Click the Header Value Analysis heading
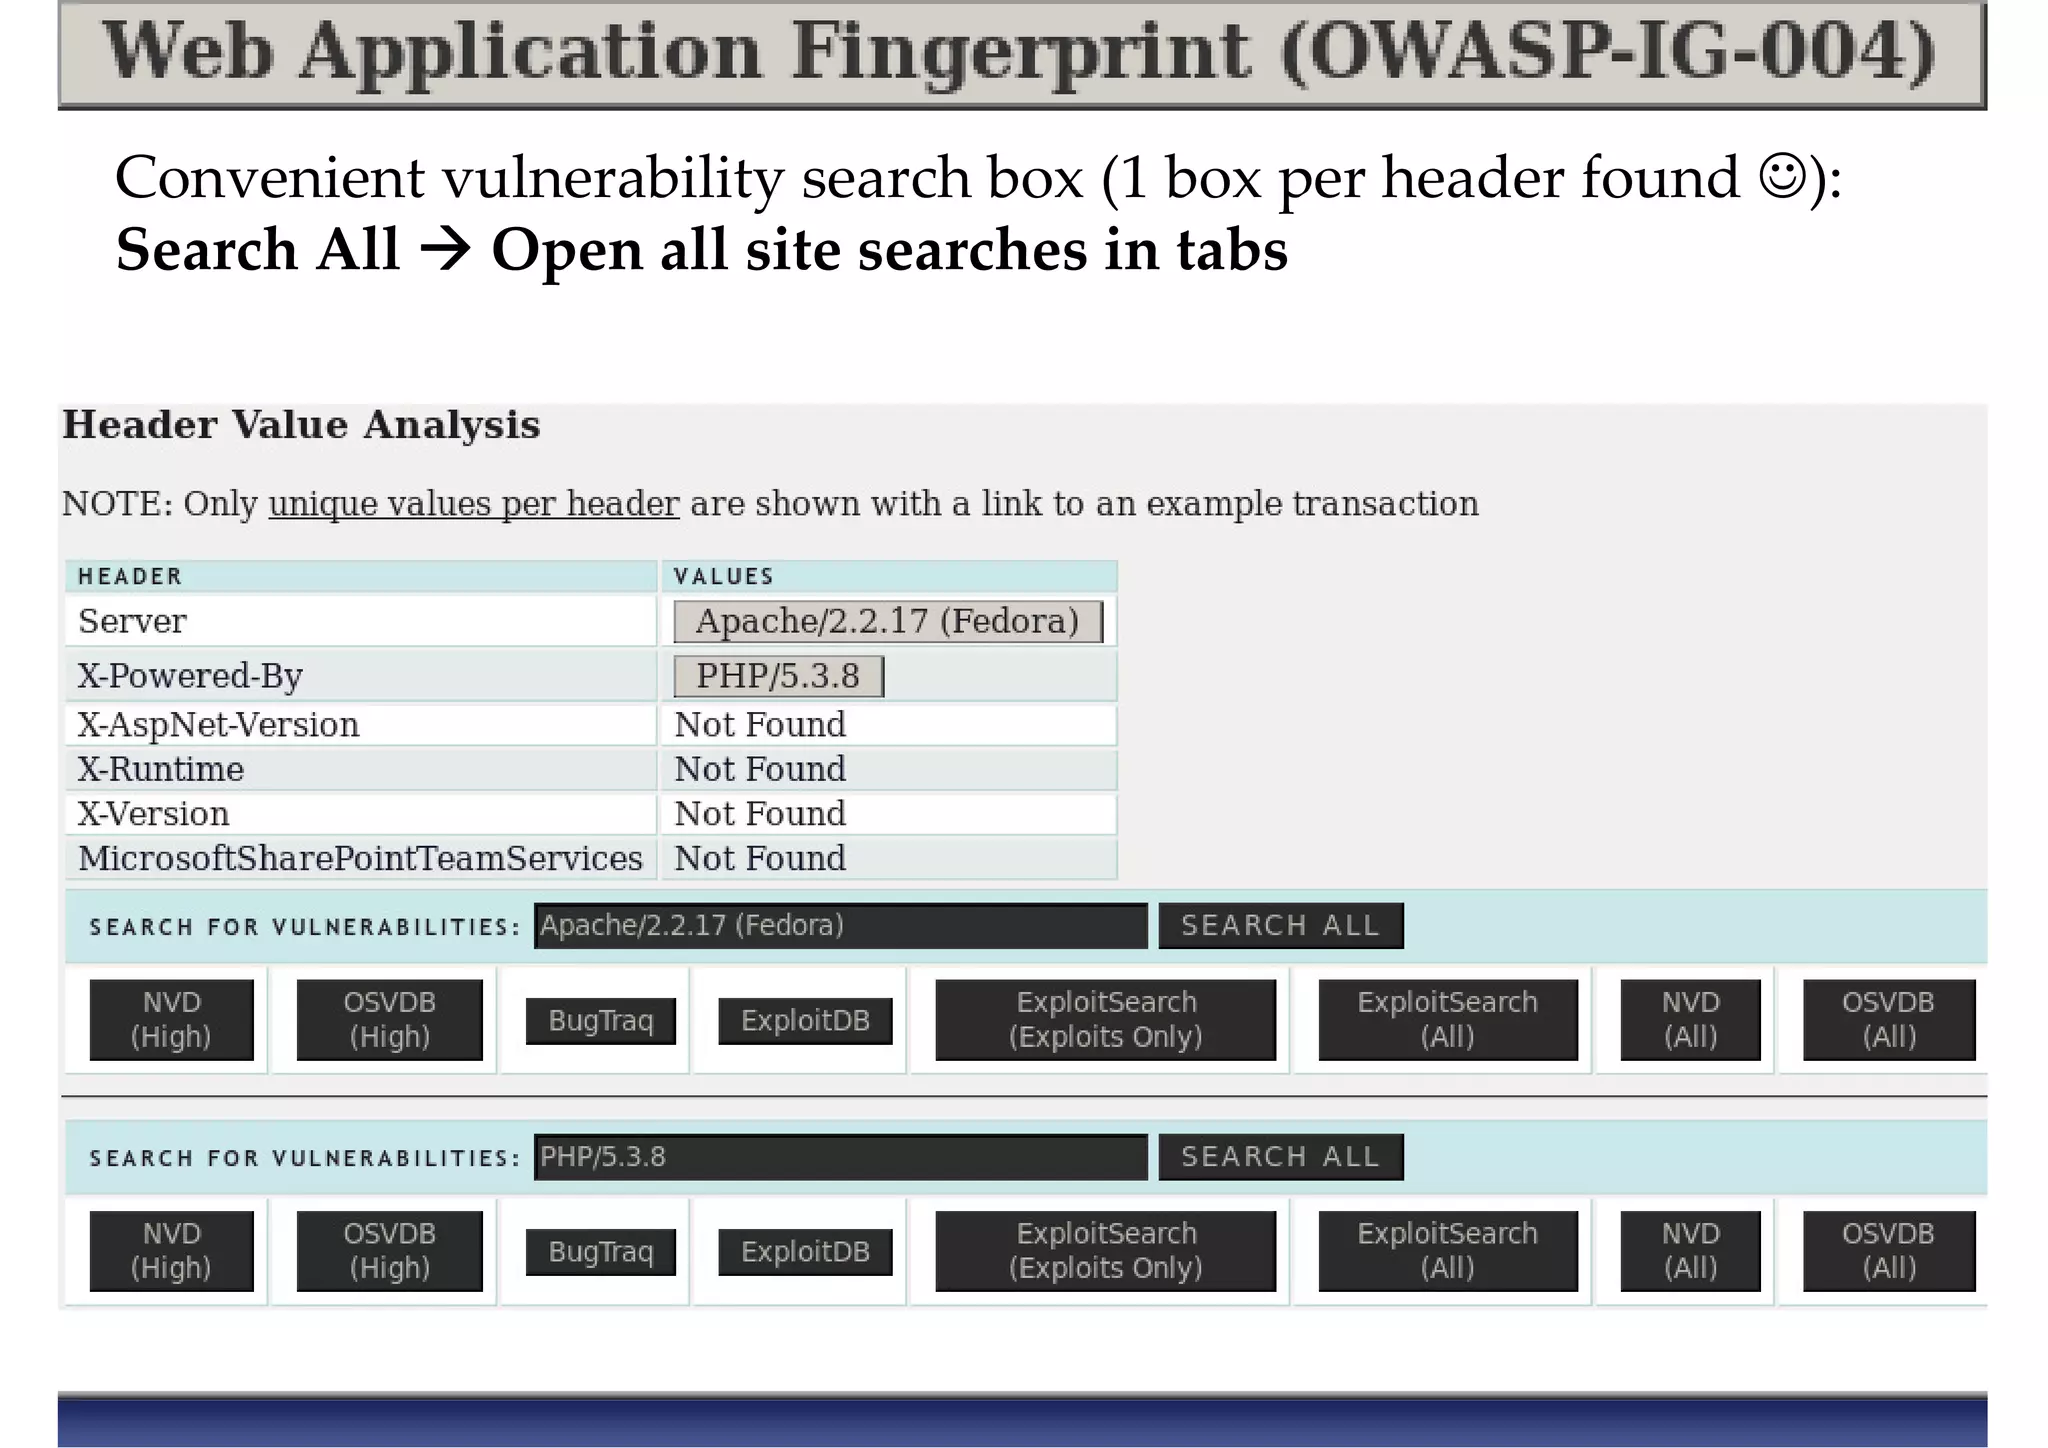Image resolution: width=2048 pixels, height=1448 pixels. [301, 425]
